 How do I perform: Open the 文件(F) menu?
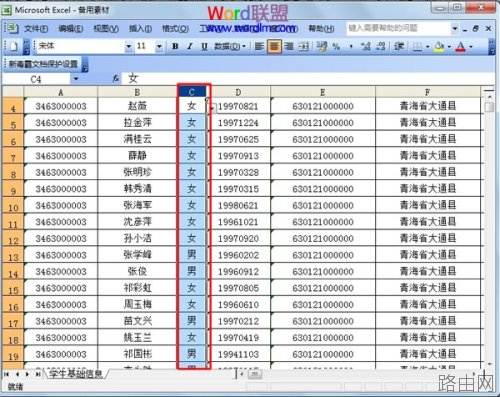36,29
